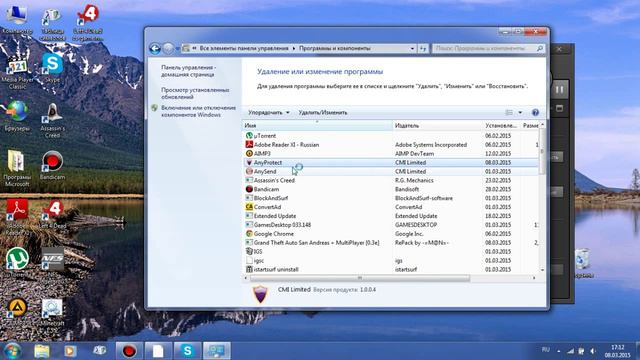This screenshot has width=640, height=360.
Task: Click the Windows Start button
Action: 12,351
